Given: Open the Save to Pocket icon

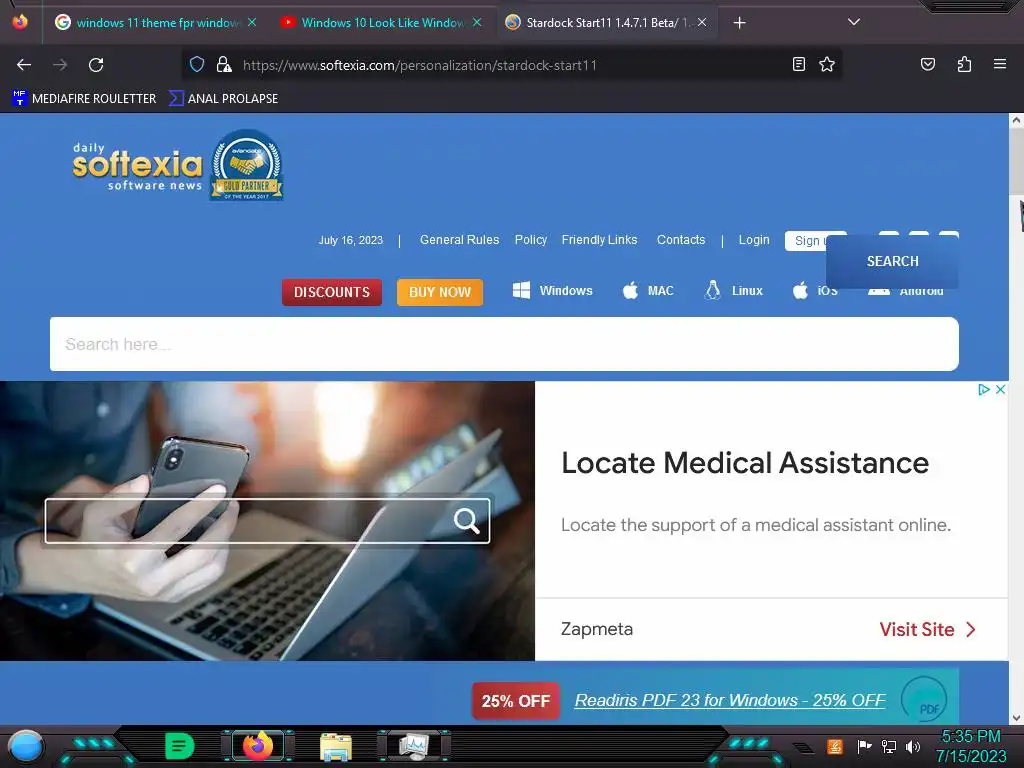Looking at the screenshot, I should pyautogui.click(x=927, y=64).
